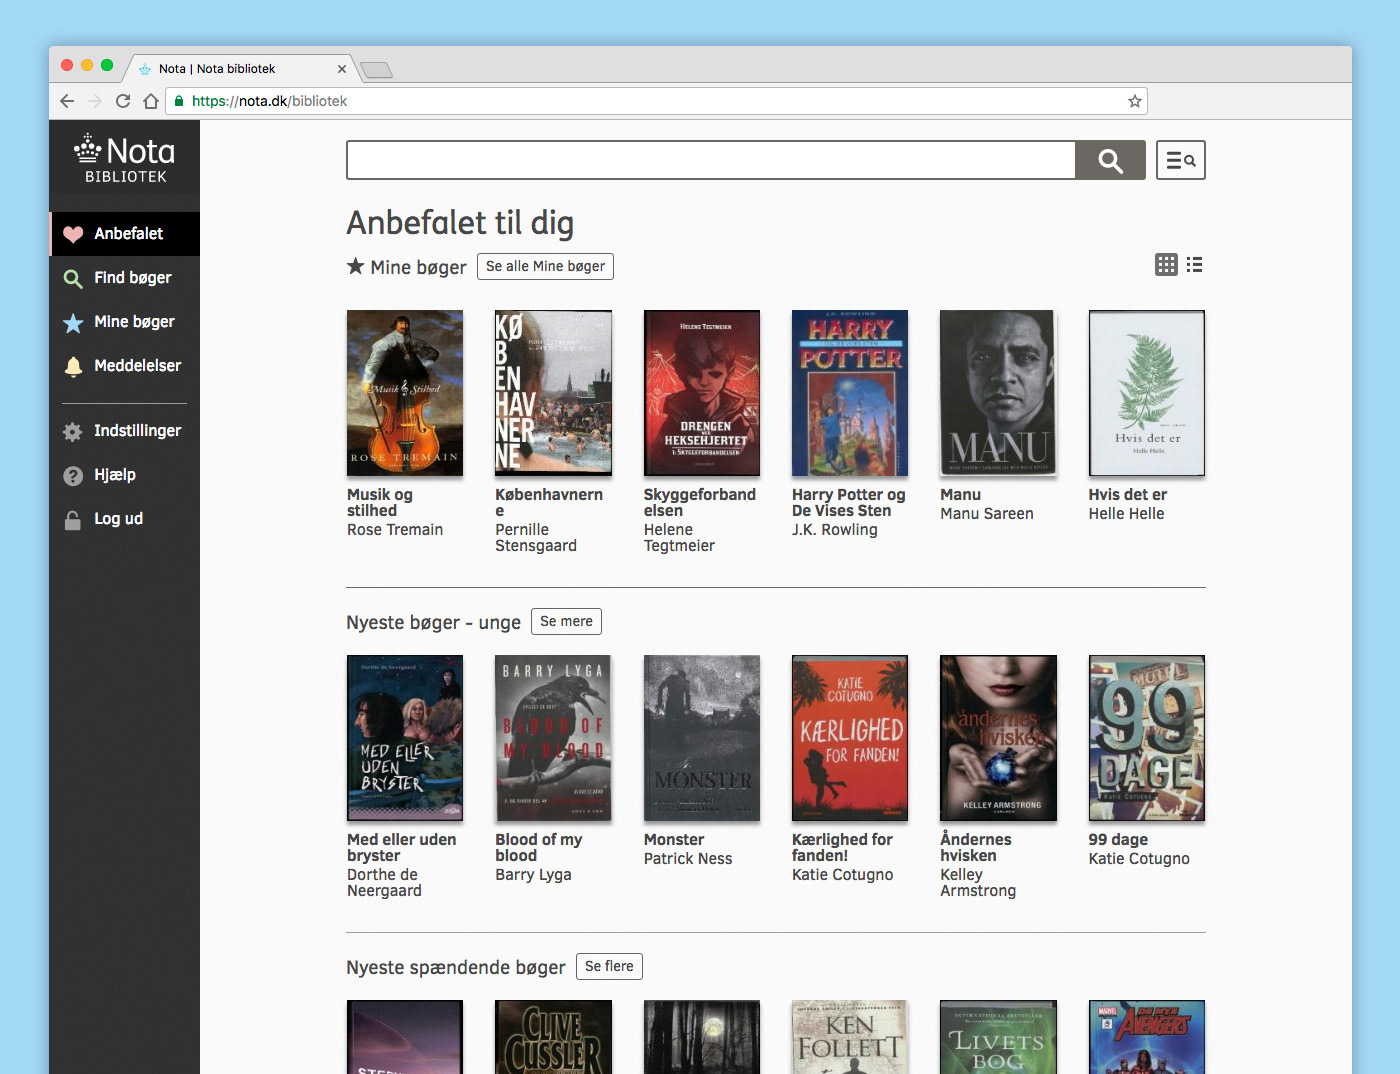The image size is (1400, 1074).
Task: Open the Avengers comic cover
Action: tap(1147, 1037)
